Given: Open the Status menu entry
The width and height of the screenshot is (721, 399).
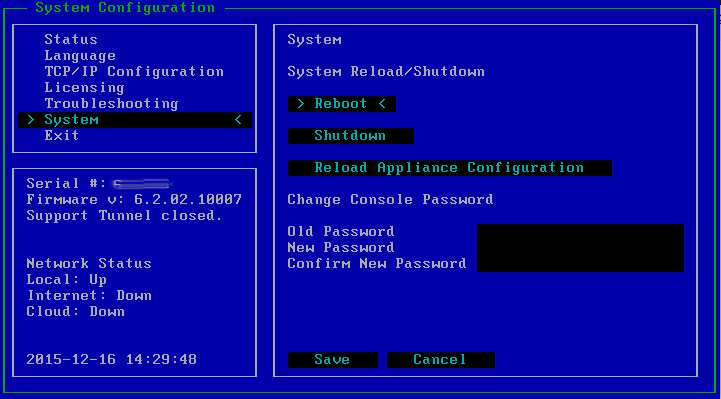Looking at the screenshot, I should click(x=71, y=40).
